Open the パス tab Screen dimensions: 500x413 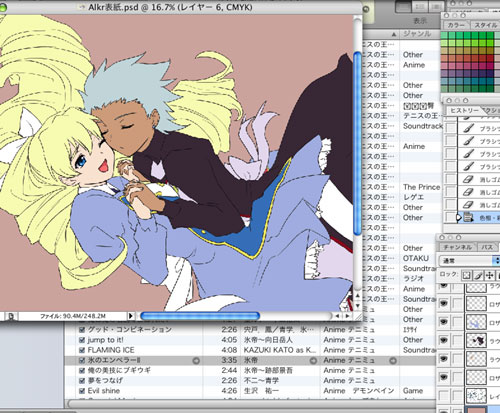[x=487, y=247]
